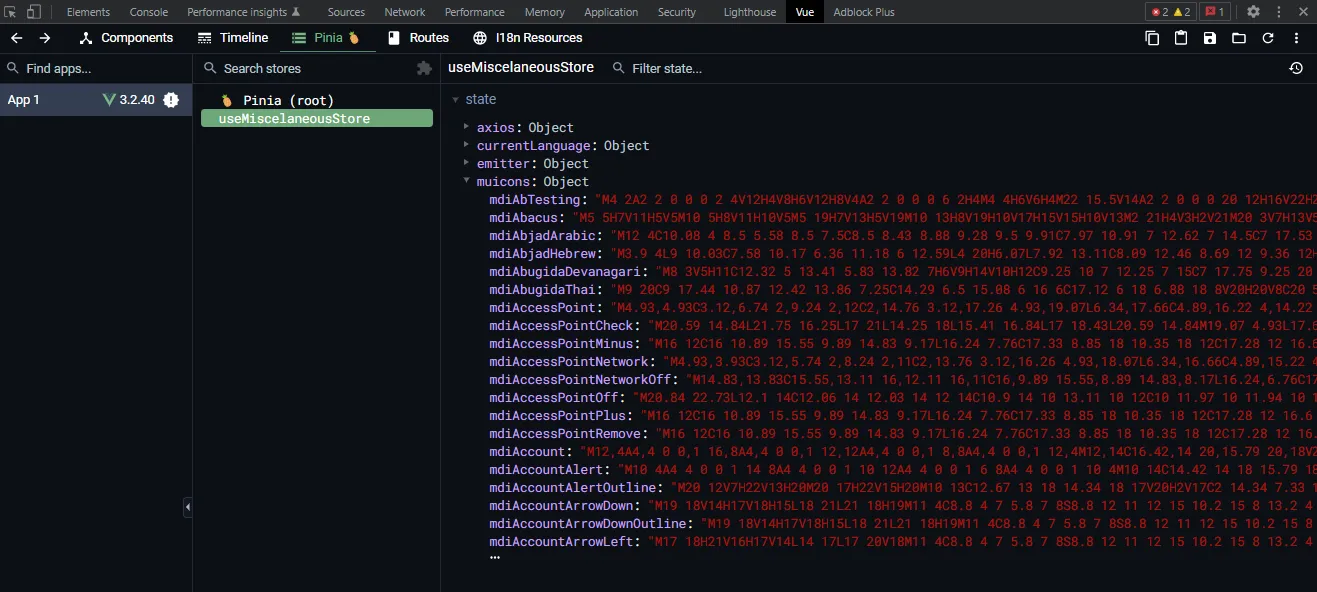The width and height of the screenshot is (1317, 592).
Task: Switch to the Application tab
Action: click(611, 12)
